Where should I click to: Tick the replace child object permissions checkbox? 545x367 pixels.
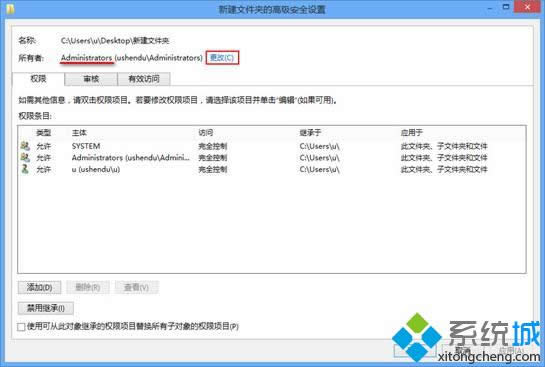[x=21, y=327]
